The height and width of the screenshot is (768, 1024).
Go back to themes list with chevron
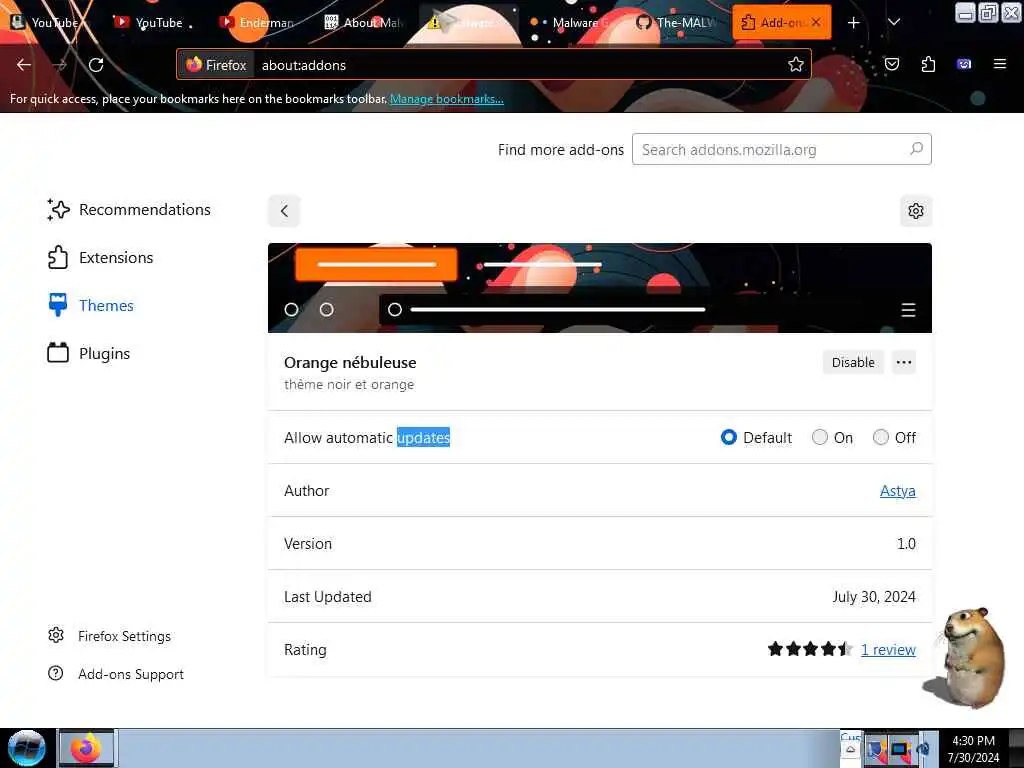click(284, 211)
